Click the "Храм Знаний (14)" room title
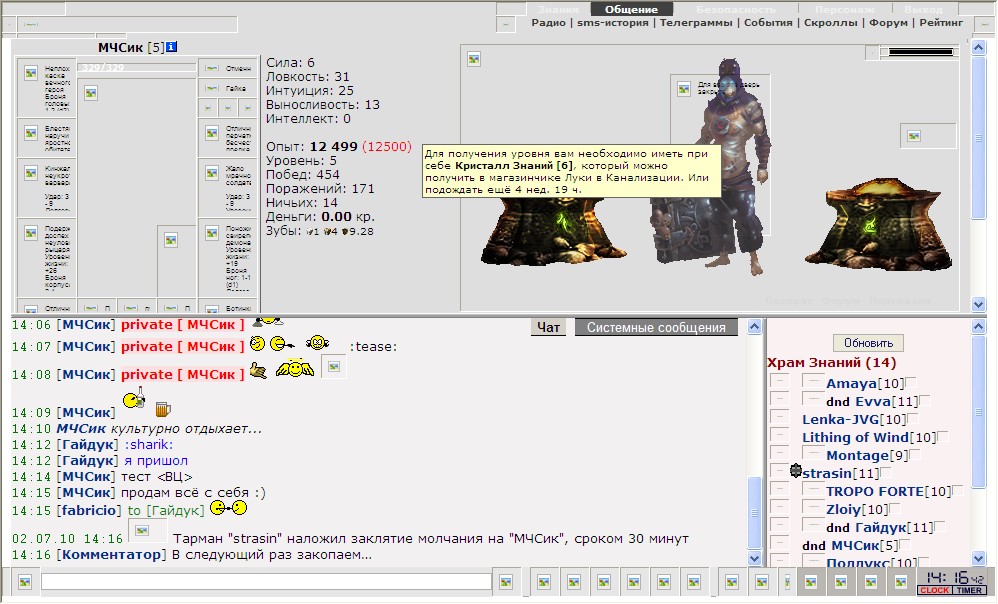This screenshot has width=998, height=604. tap(831, 363)
